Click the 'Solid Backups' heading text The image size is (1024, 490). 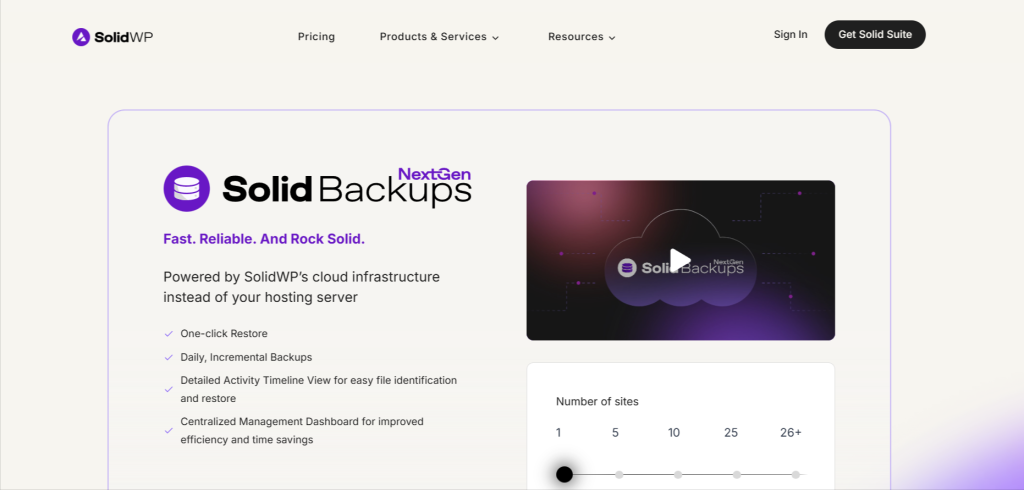346,189
